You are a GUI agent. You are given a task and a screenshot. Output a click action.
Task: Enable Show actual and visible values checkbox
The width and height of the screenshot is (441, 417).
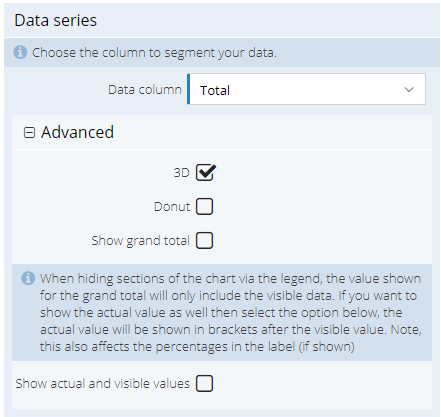(x=204, y=383)
